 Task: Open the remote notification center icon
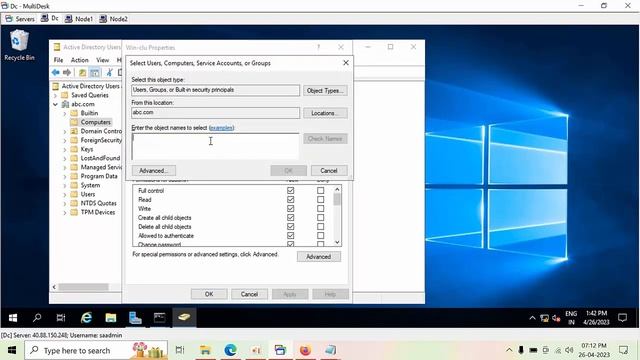(622, 318)
